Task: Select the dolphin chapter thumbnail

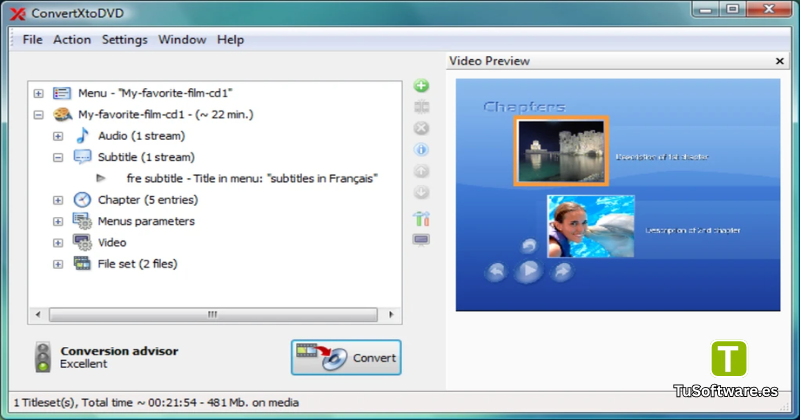Action: [x=591, y=226]
